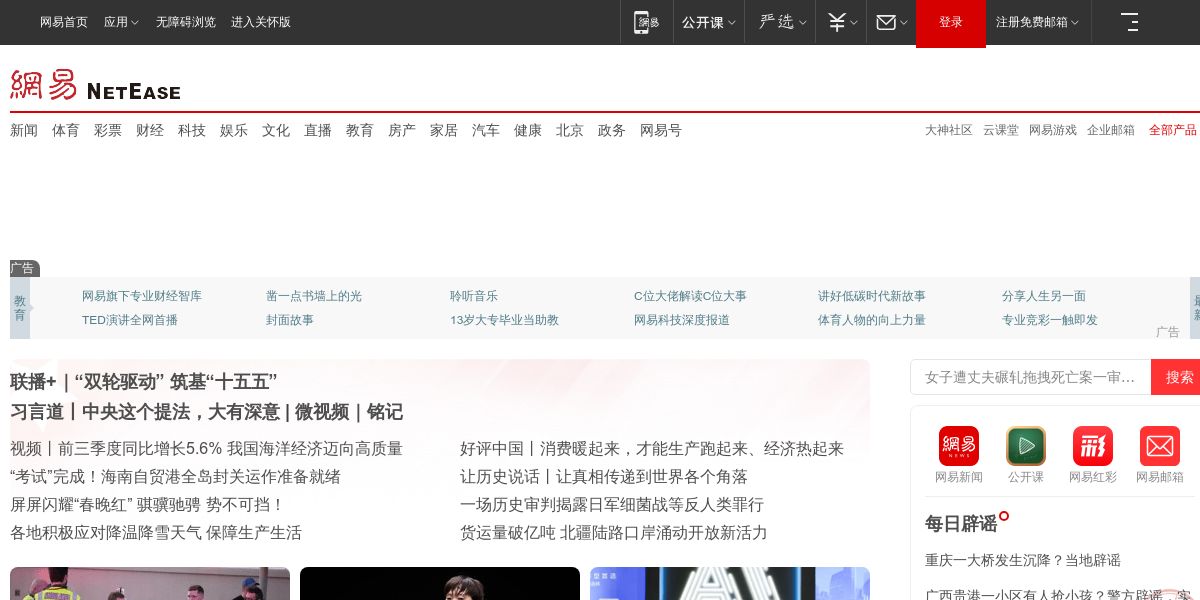Open 网易新闻 app icon
The height and width of the screenshot is (600, 1200).
point(959,446)
